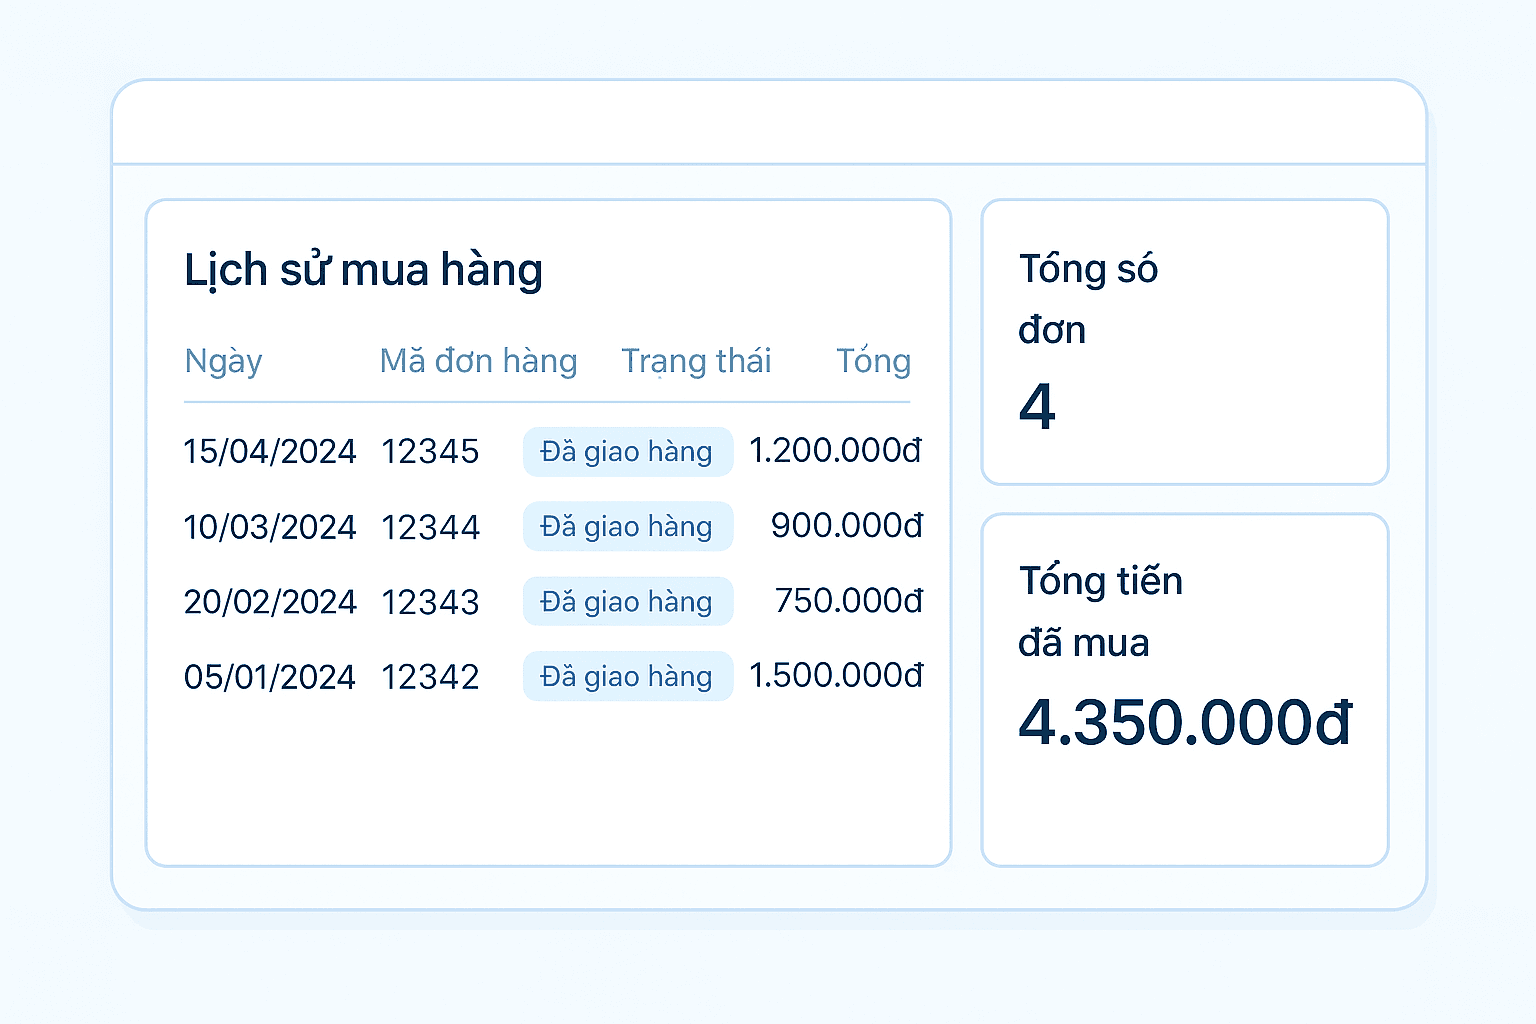Open order code 12342
This screenshot has width=1536, height=1024.
pos(430,677)
